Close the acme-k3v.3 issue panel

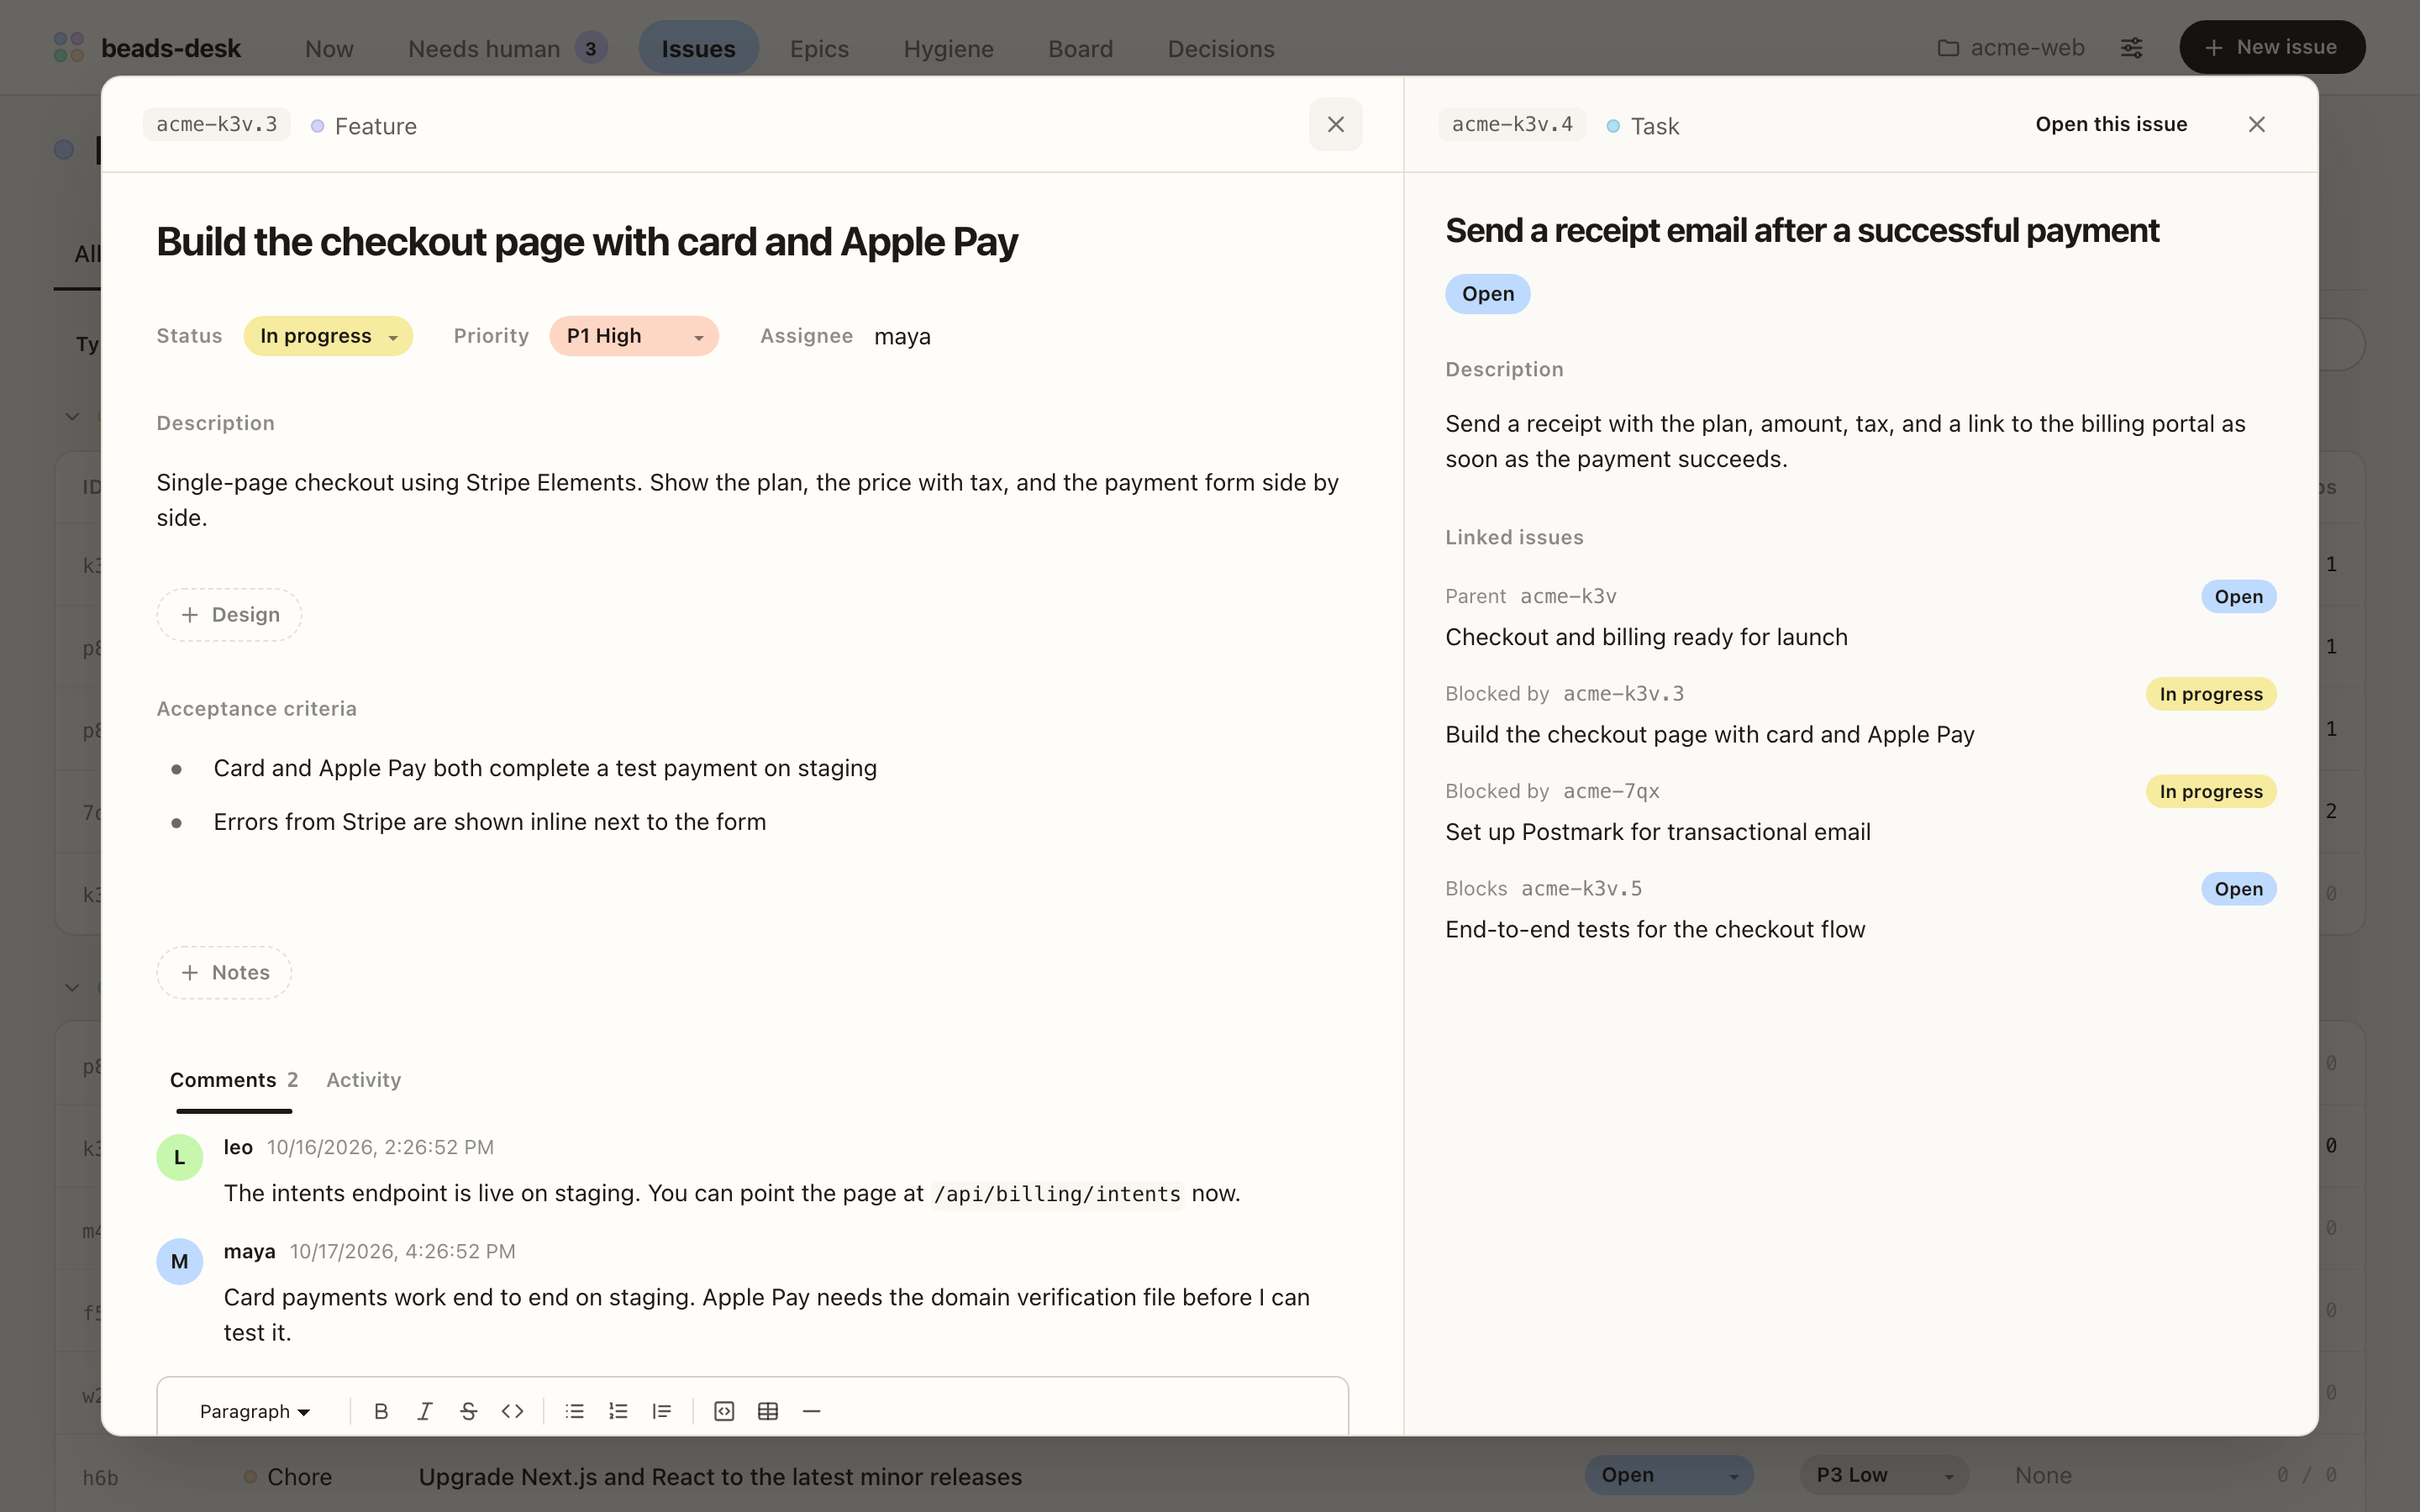(1336, 124)
